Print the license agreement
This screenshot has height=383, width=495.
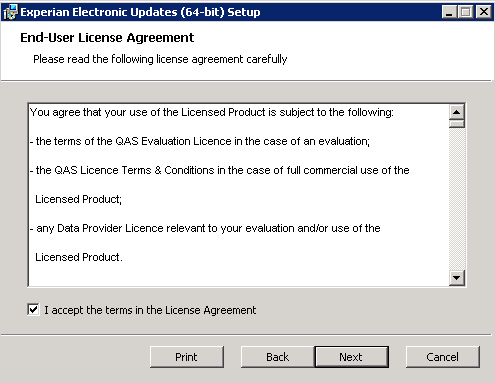click(187, 357)
